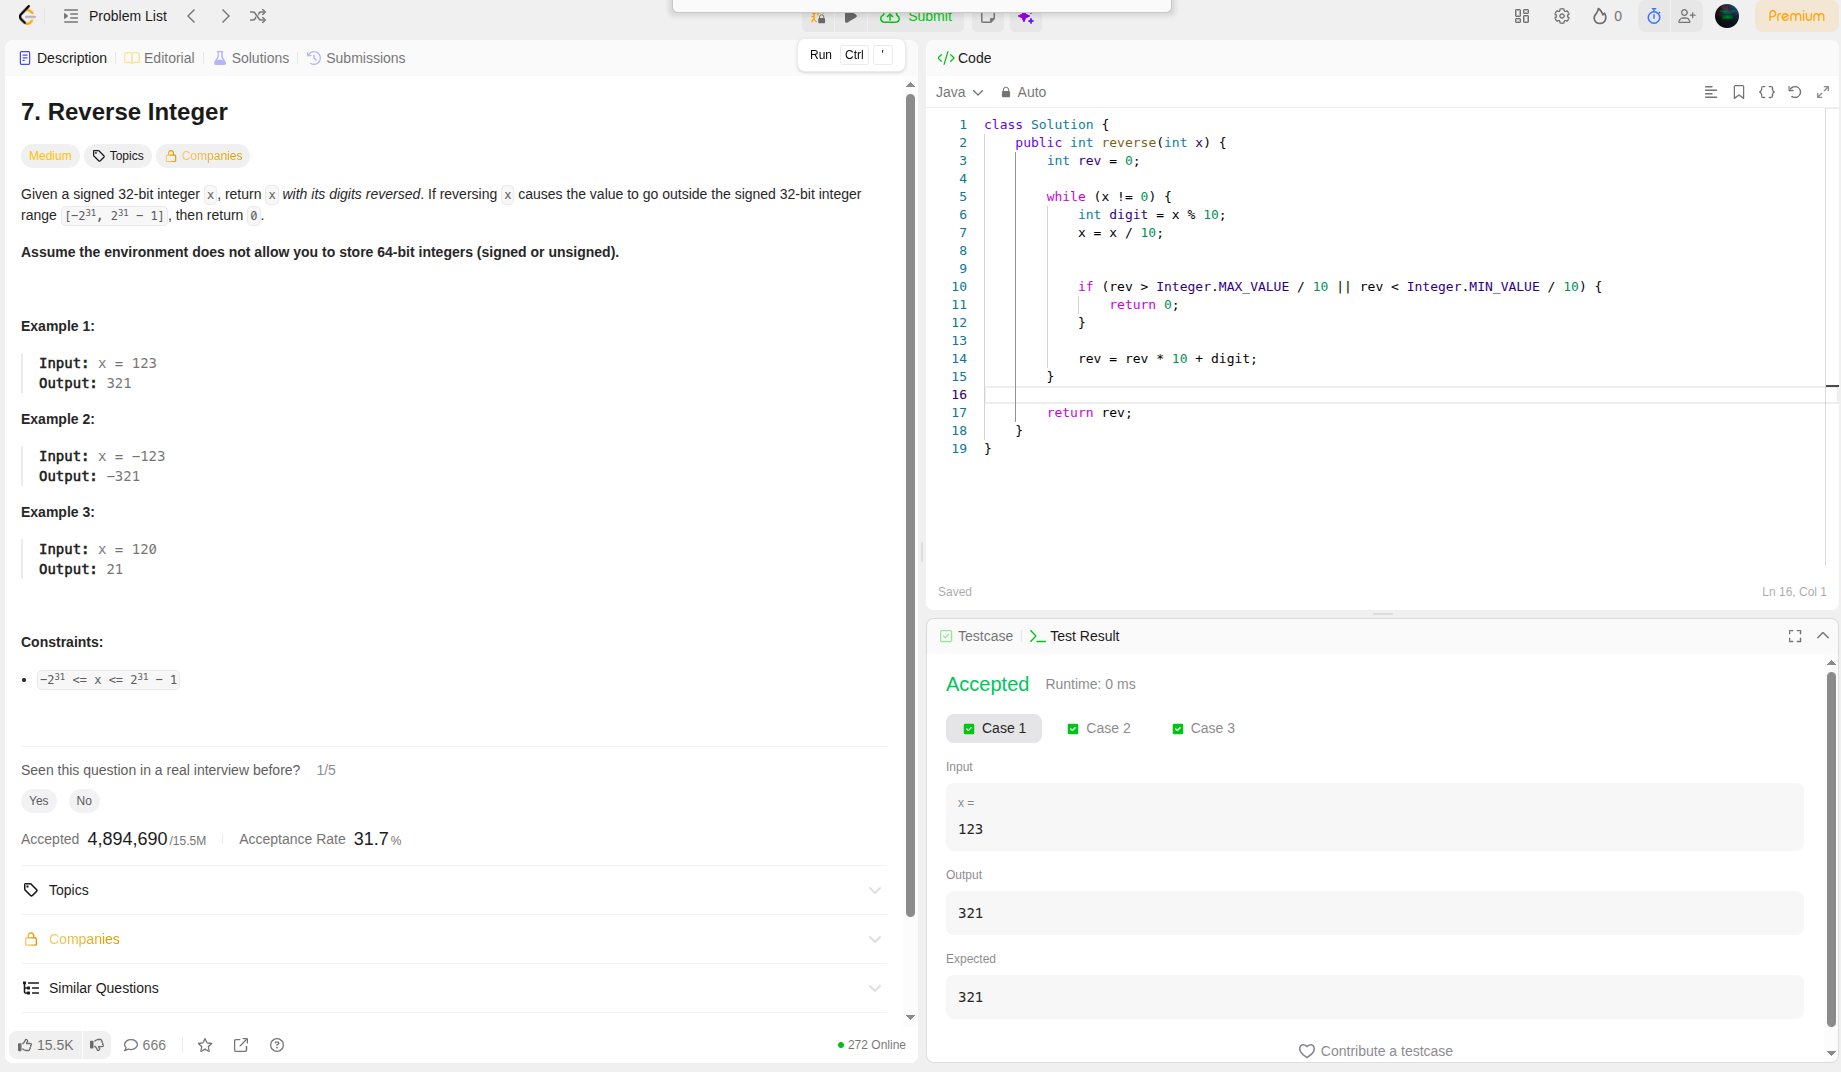
Task: Answer Yes to interview question
Action: (39, 801)
